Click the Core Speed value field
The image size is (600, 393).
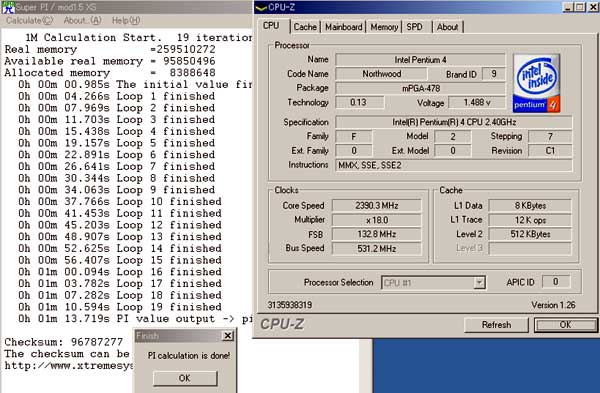point(377,205)
